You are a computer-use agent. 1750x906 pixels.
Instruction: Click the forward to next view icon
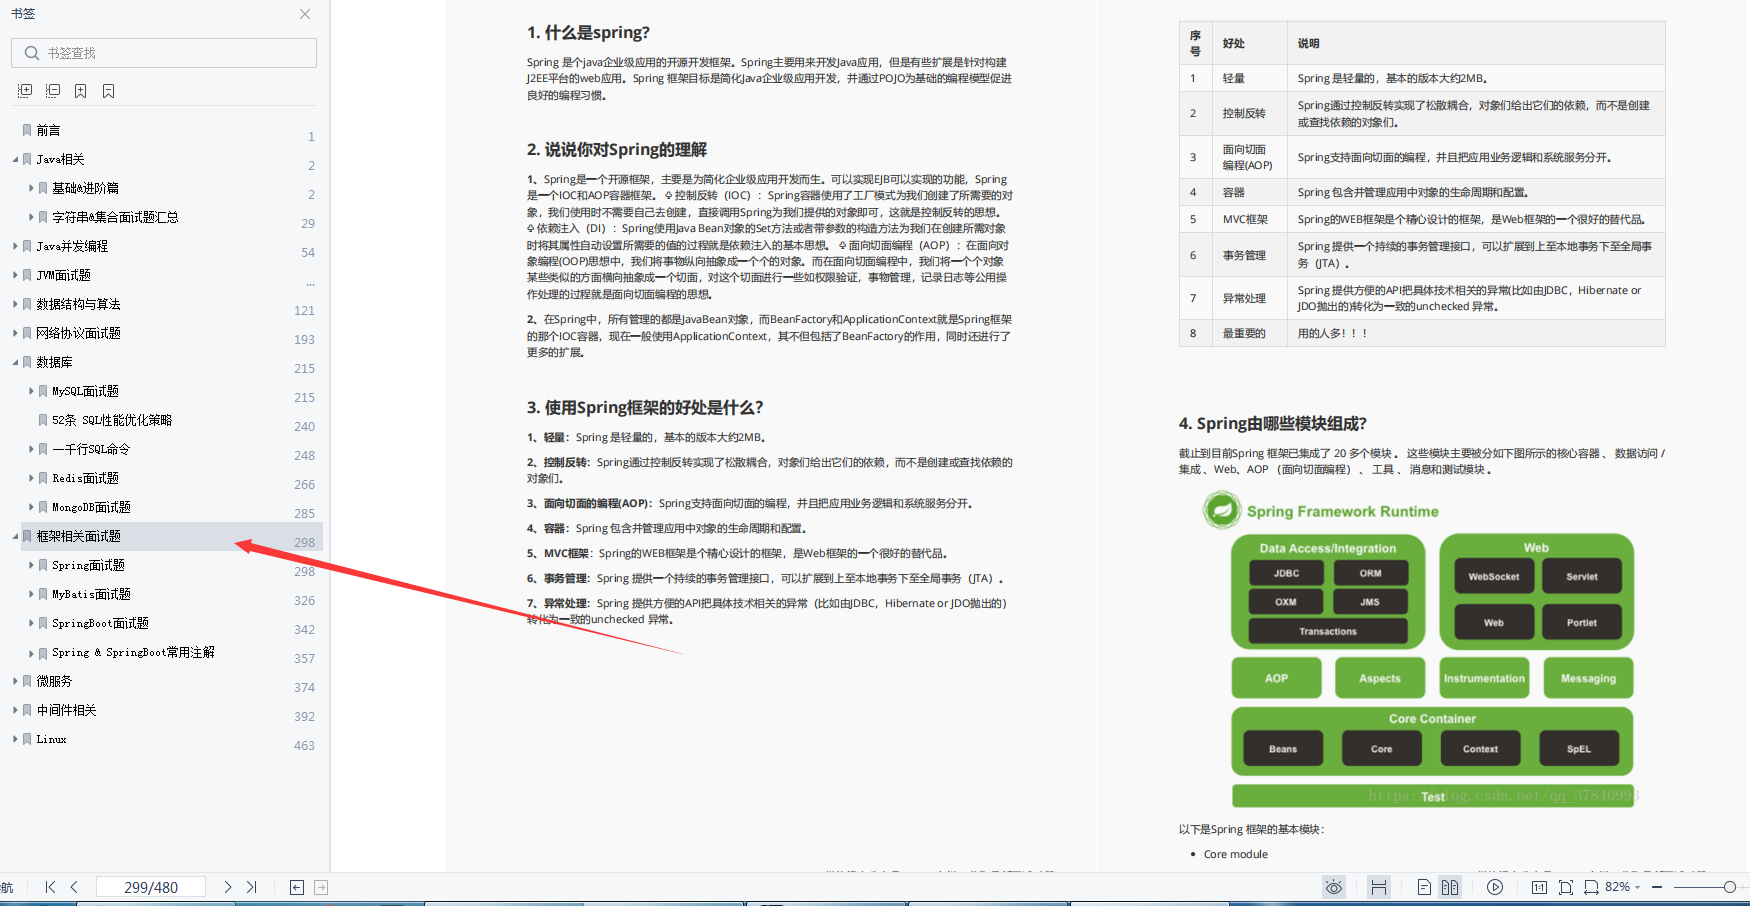(321, 887)
